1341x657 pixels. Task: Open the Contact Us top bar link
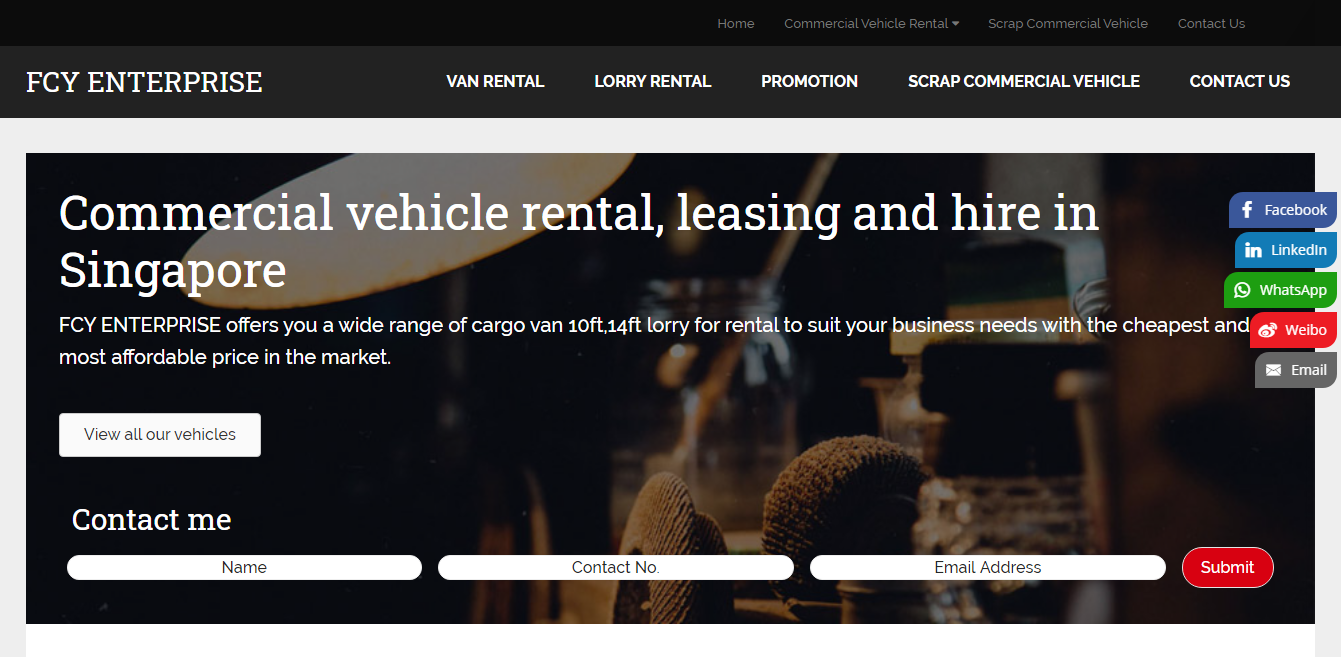[1211, 23]
